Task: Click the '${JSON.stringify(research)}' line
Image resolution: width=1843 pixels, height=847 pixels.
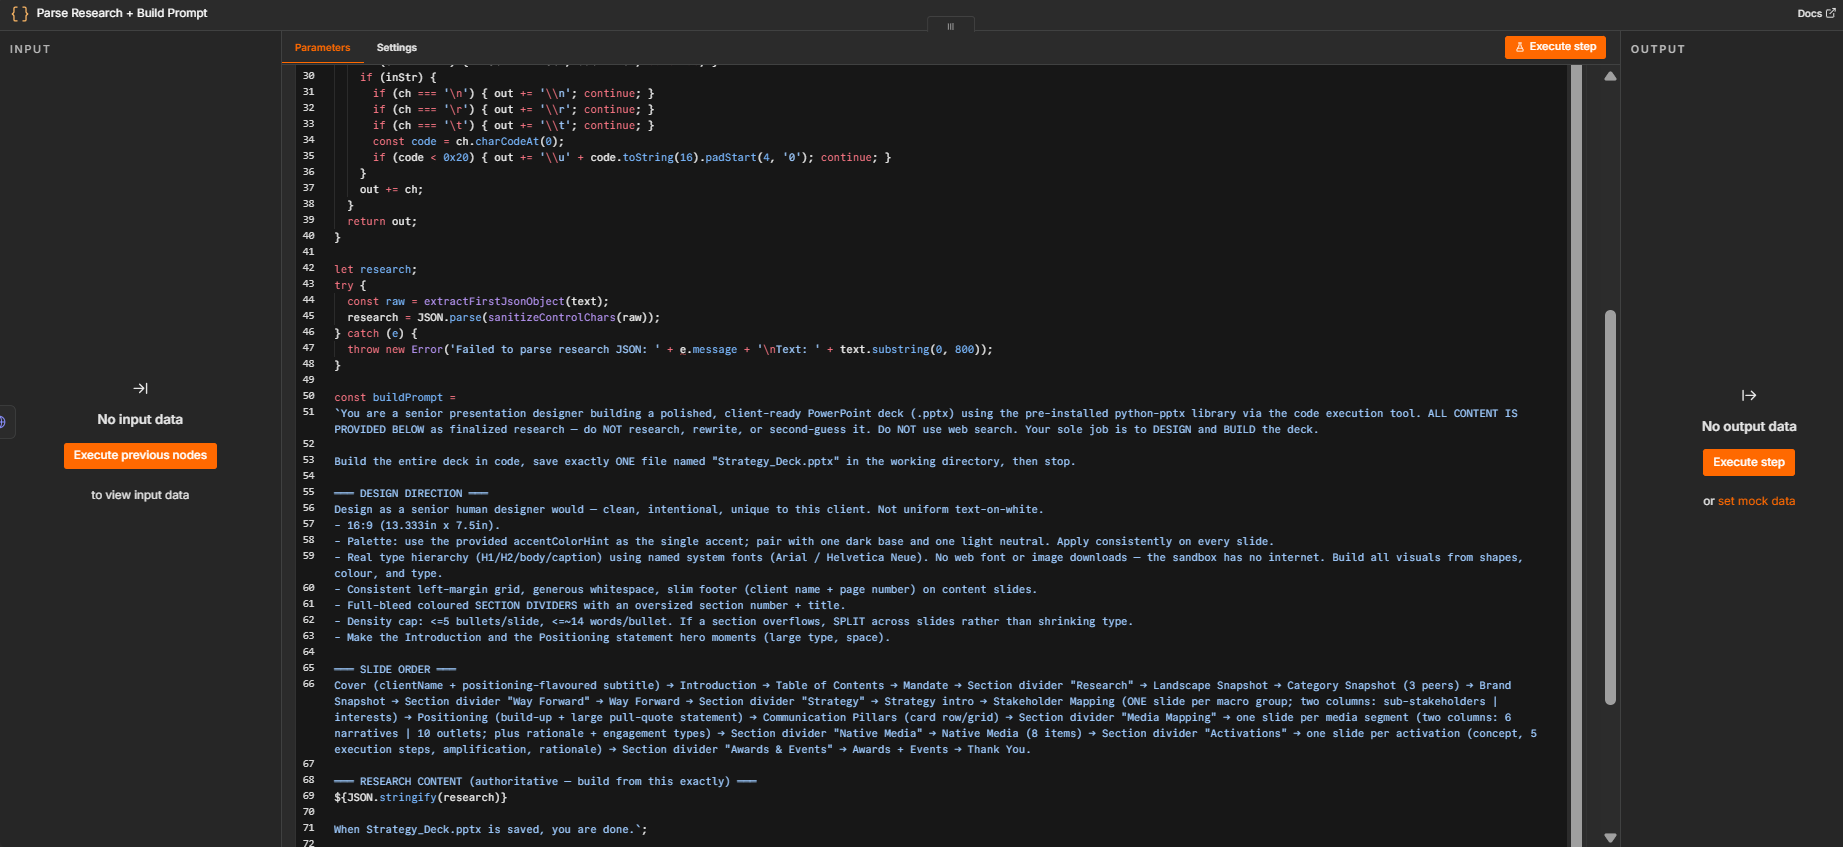Action: [420, 797]
